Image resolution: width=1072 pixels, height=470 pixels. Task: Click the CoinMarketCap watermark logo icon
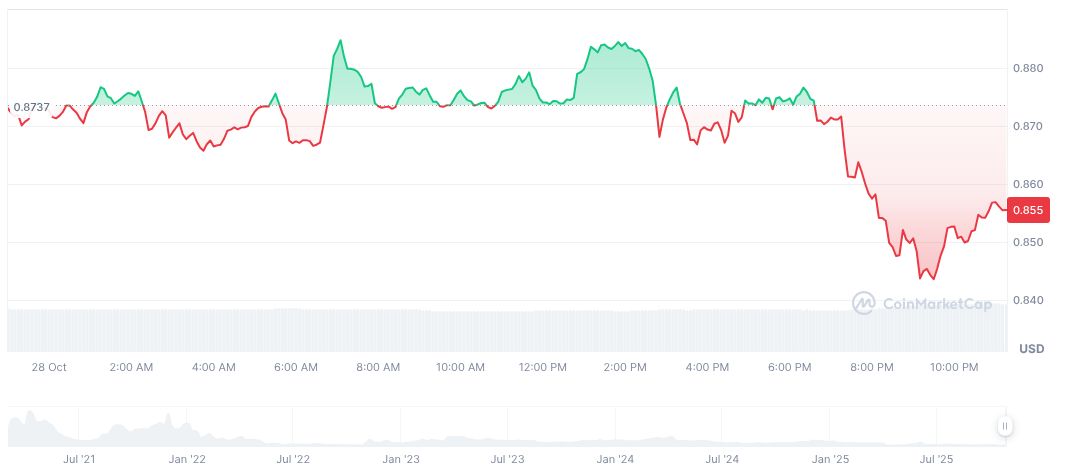[864, 302]
